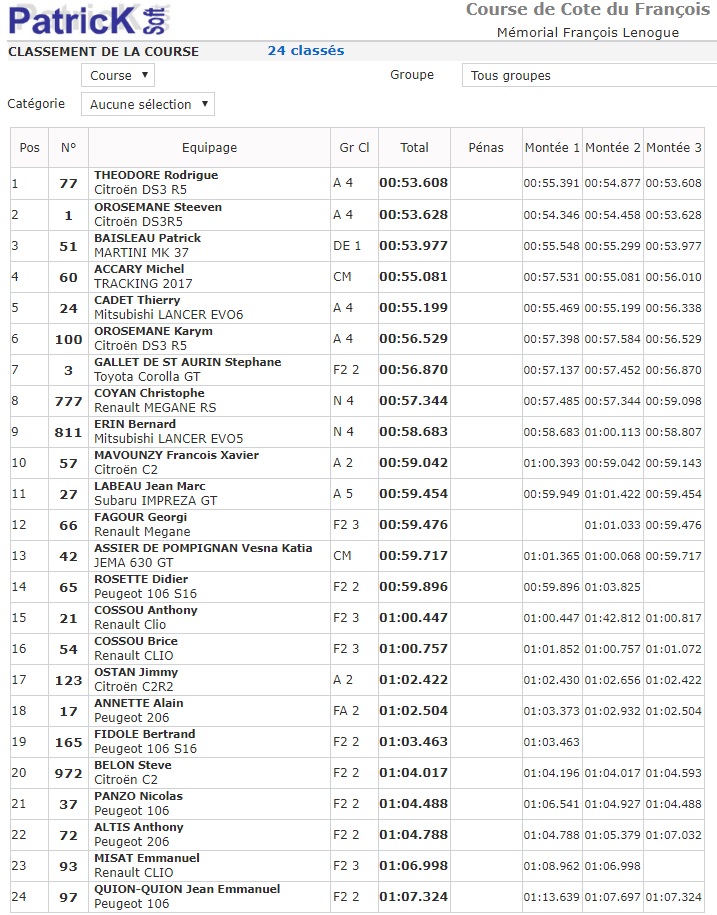Expand the Catégorie 'Aucune sélection' dropdown
This screenshot has height=915, width=717.
point(148,104)
